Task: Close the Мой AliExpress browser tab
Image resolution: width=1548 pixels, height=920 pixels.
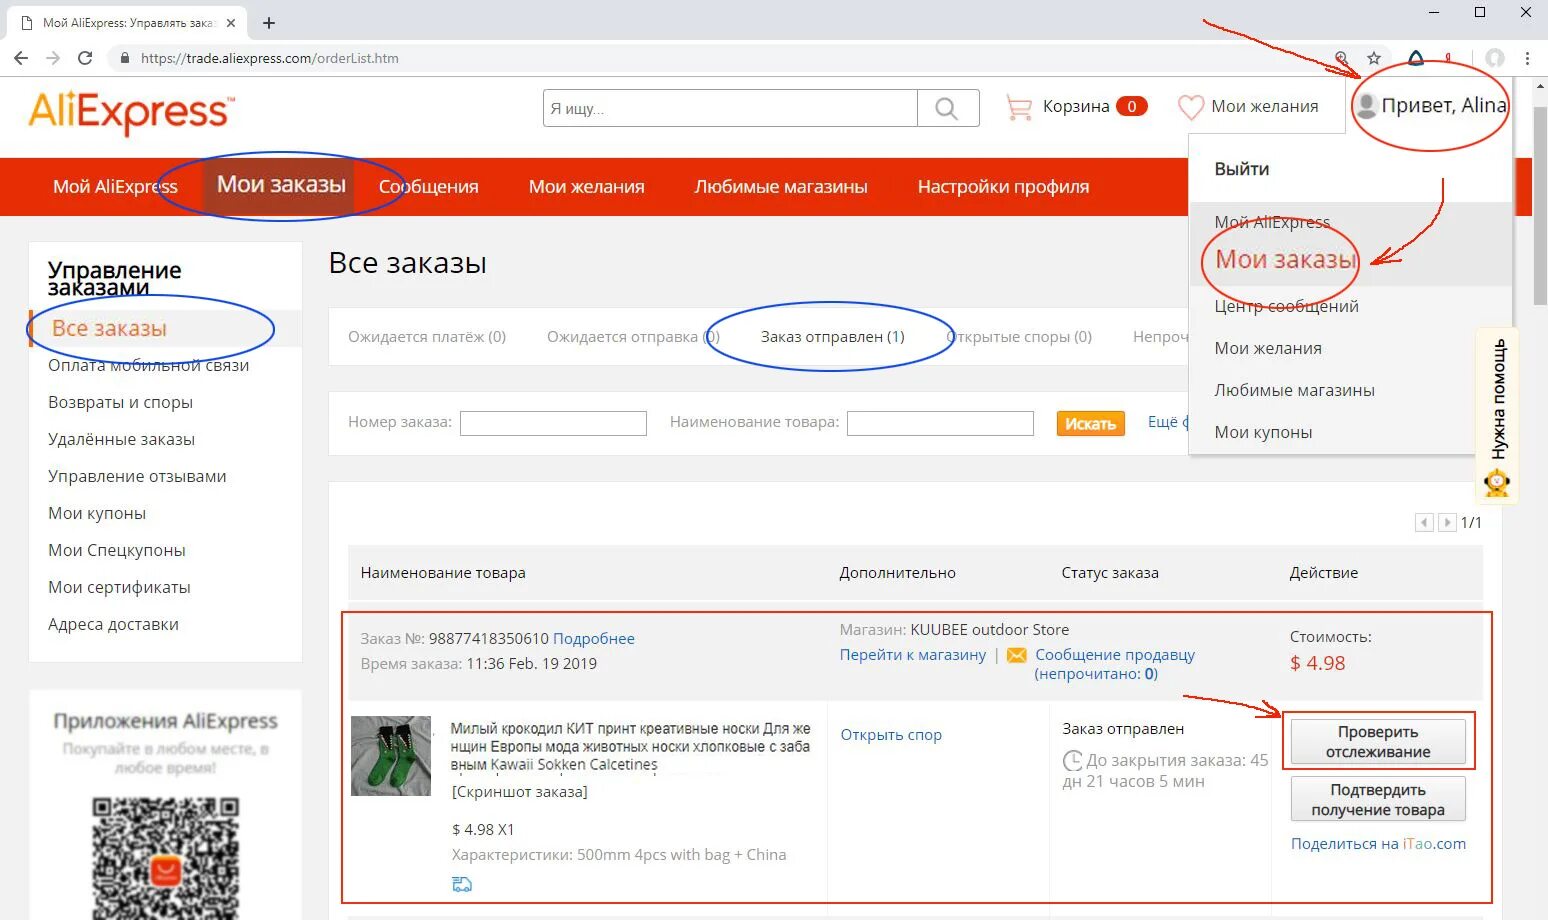Action: [x=231, y=22]
